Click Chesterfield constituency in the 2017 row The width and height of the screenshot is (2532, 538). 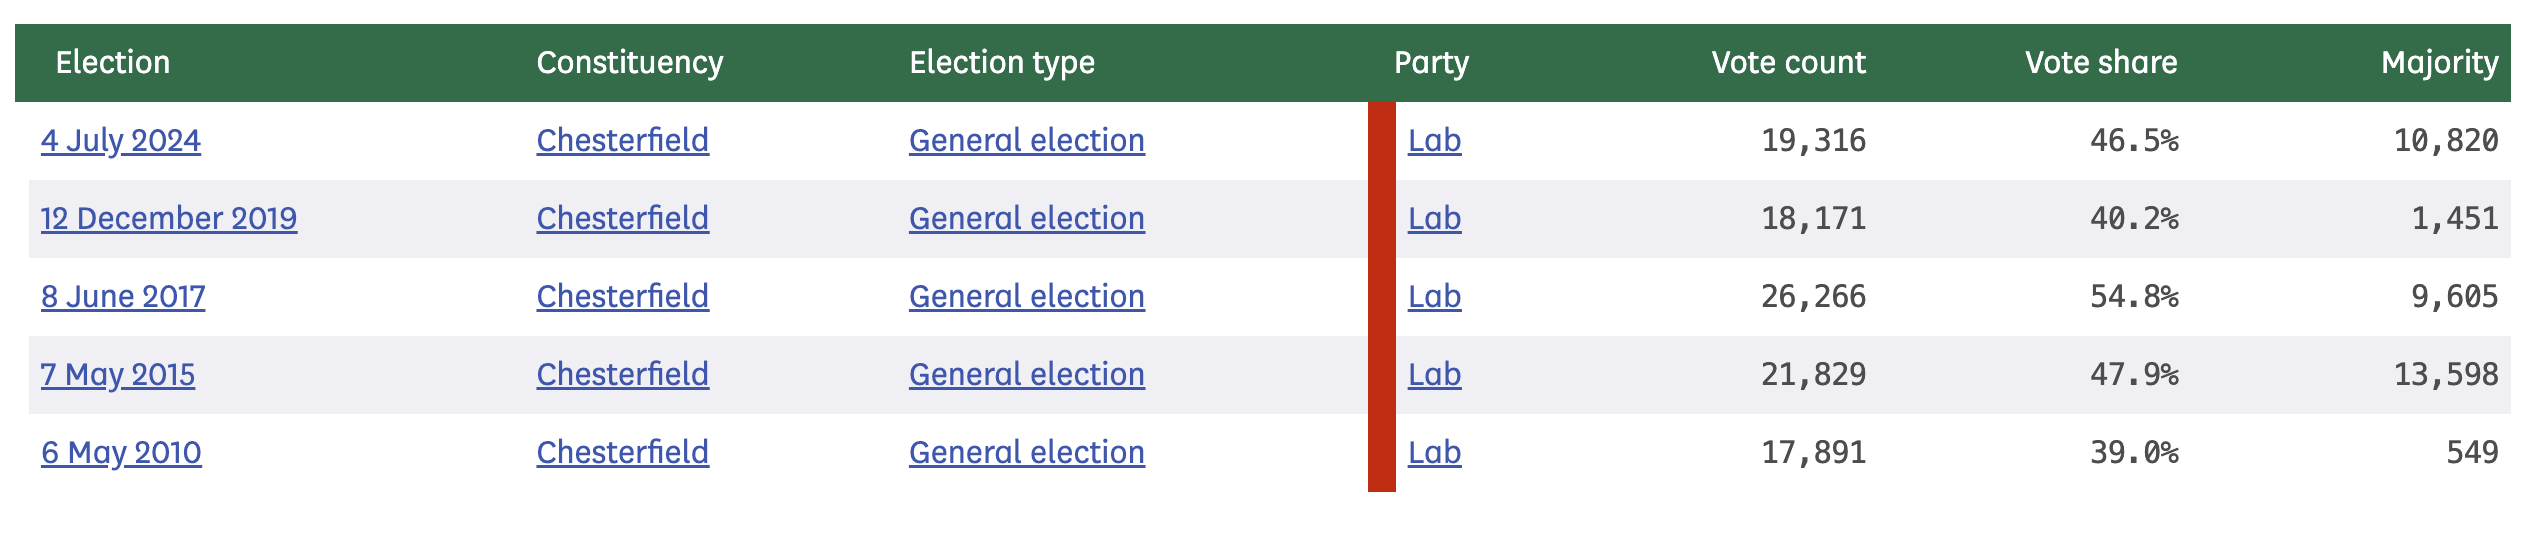(x=622, y=297)
